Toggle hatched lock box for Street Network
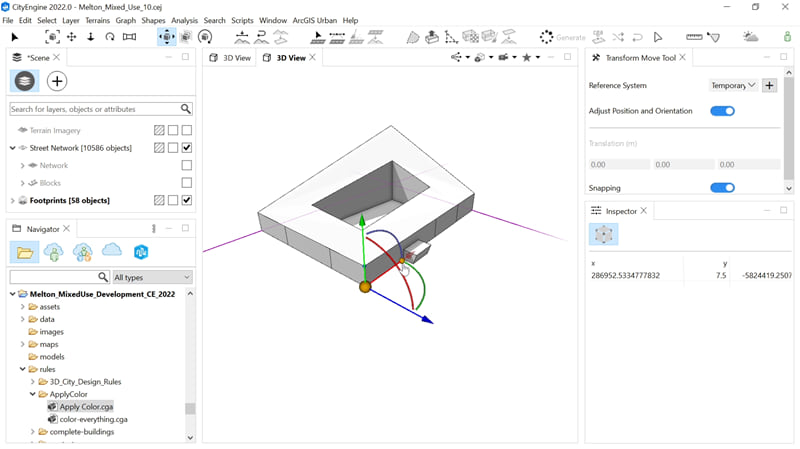The height and width of the screenshot is (449, 800). [159, 148]
